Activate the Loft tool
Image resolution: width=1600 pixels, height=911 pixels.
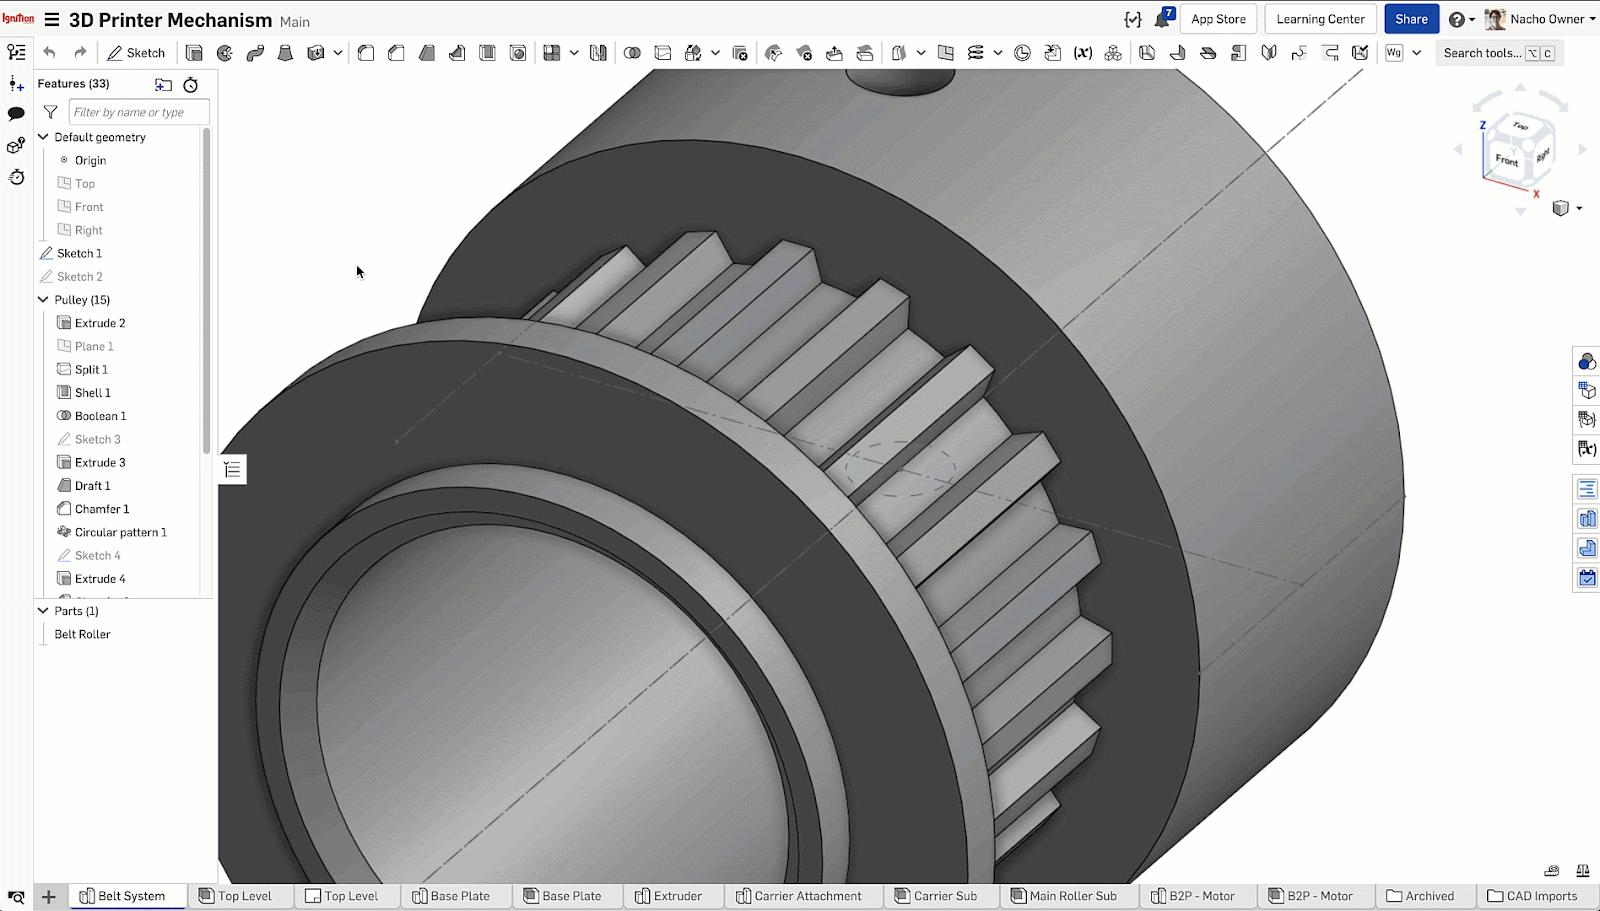point(285,53)
